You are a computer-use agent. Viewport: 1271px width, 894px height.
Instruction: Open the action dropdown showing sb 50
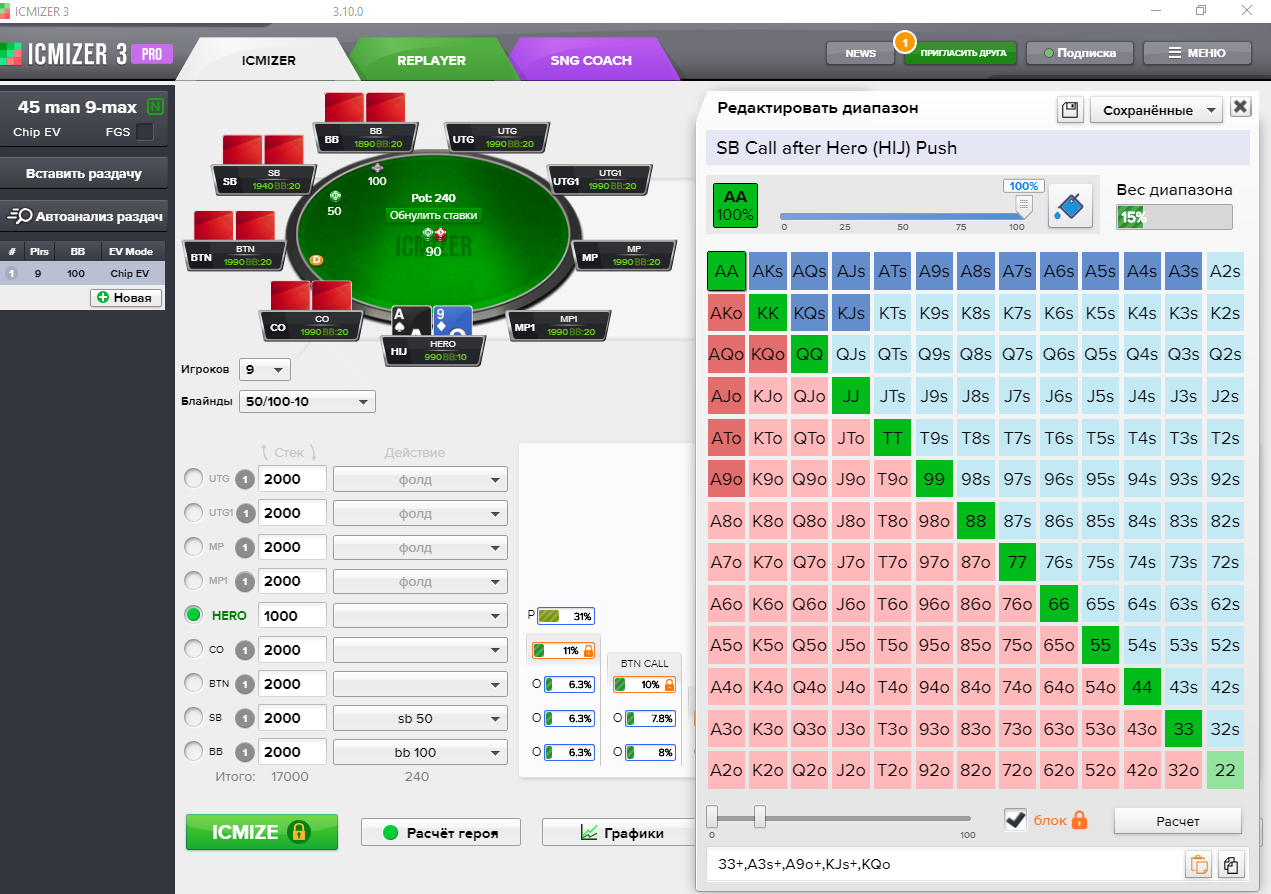[x=420, y=718]
